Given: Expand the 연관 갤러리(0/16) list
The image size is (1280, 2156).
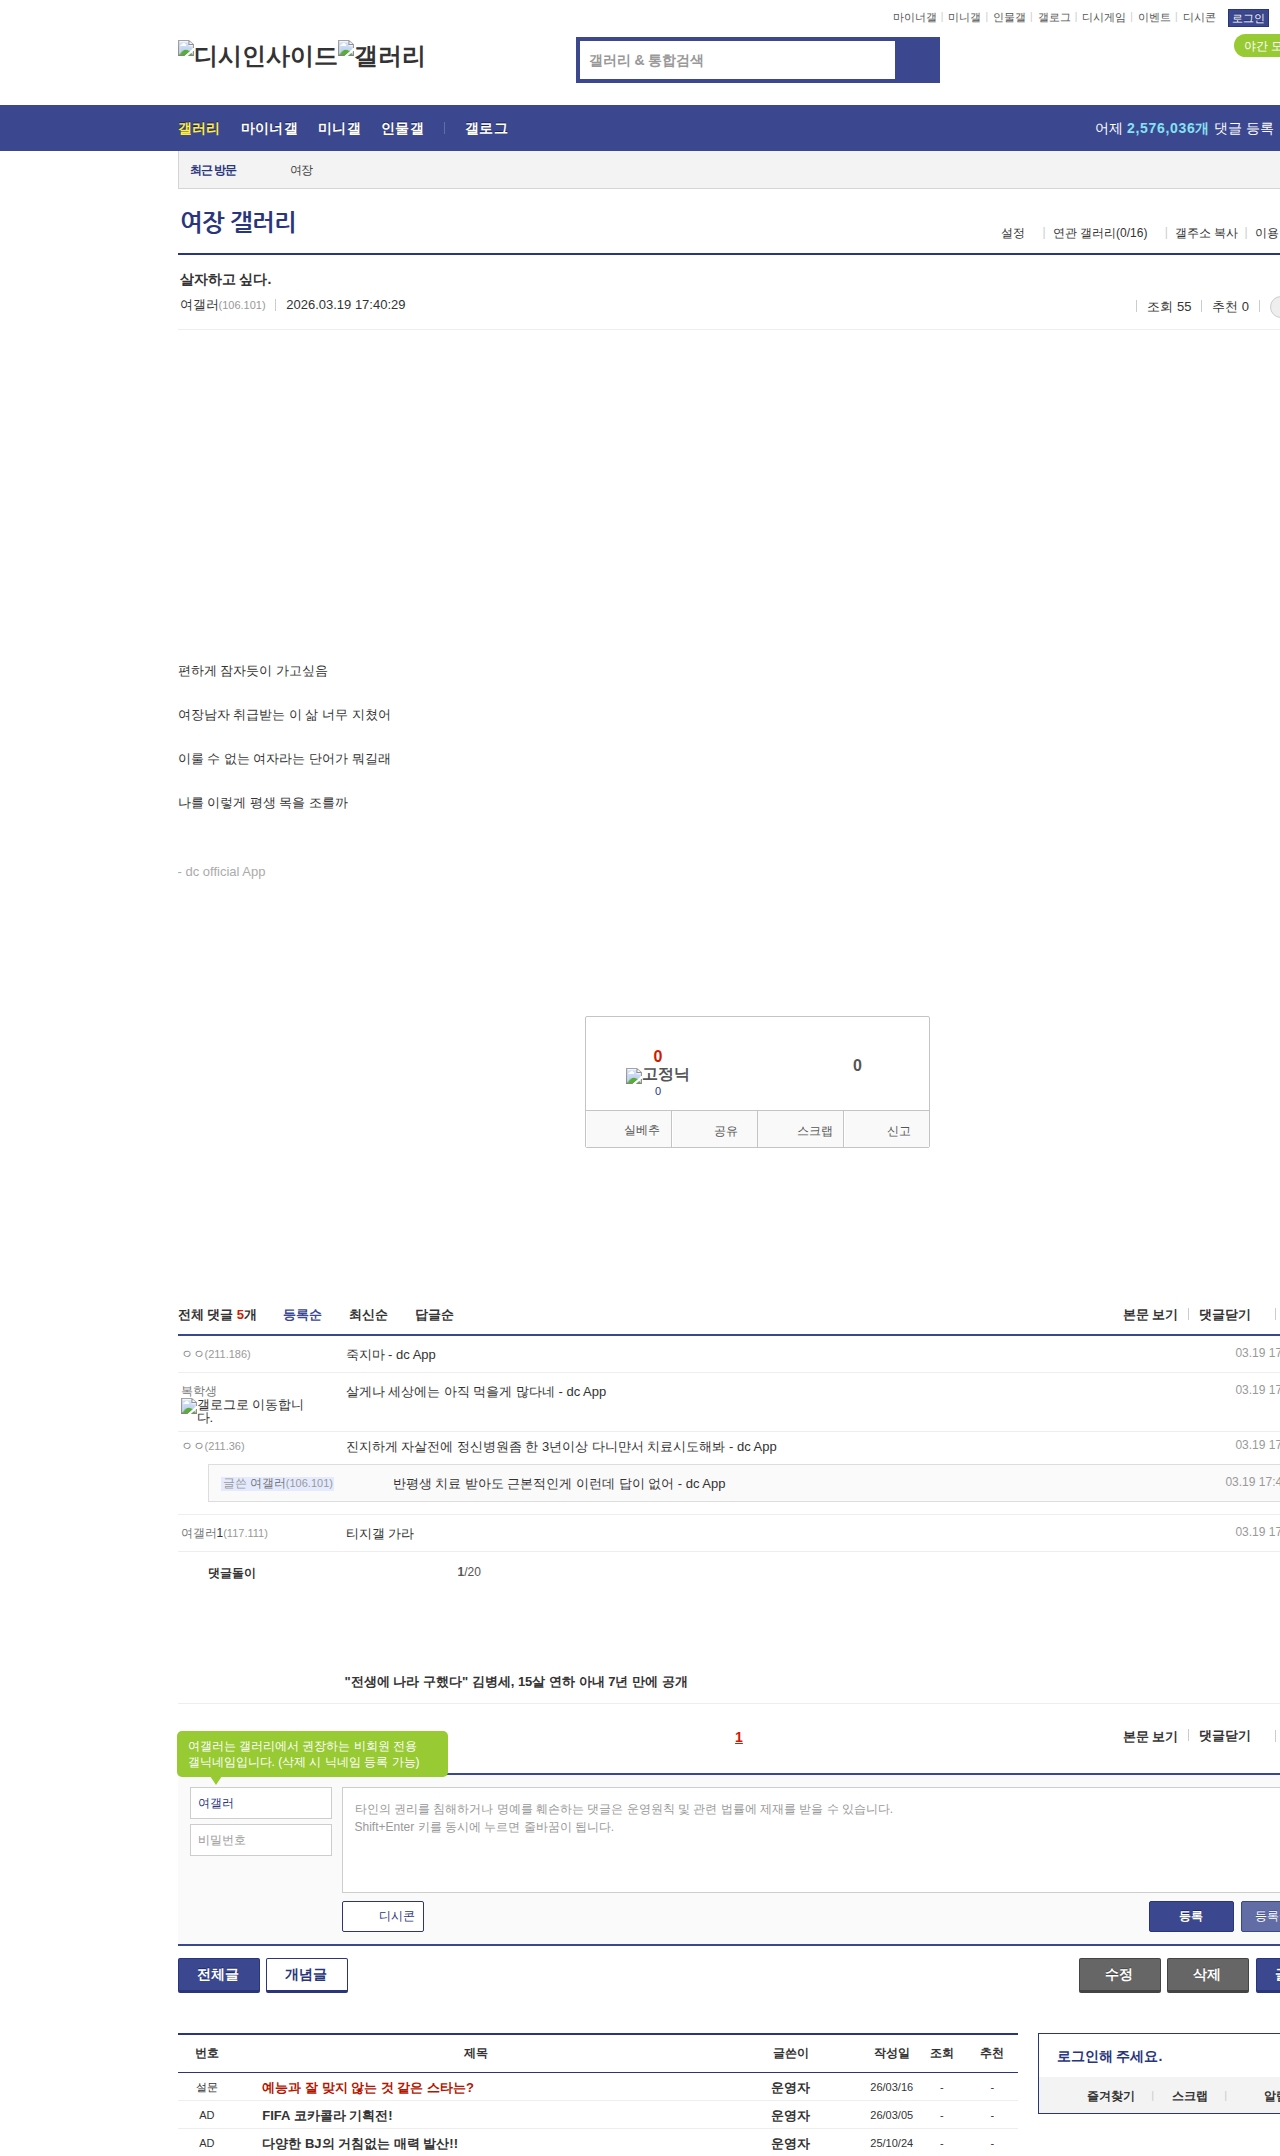Looking at the screenshot, I should pos(1099,233).
